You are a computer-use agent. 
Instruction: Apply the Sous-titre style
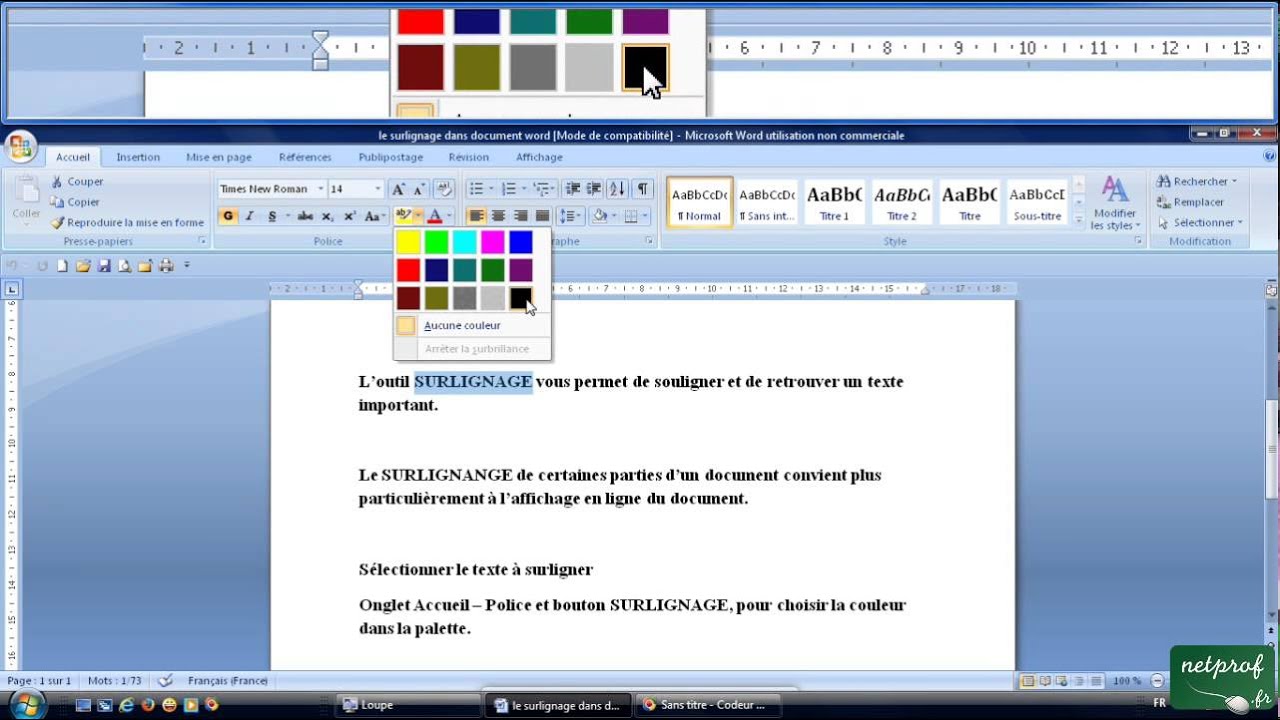pyautogui.click(x=1037, y=203)
